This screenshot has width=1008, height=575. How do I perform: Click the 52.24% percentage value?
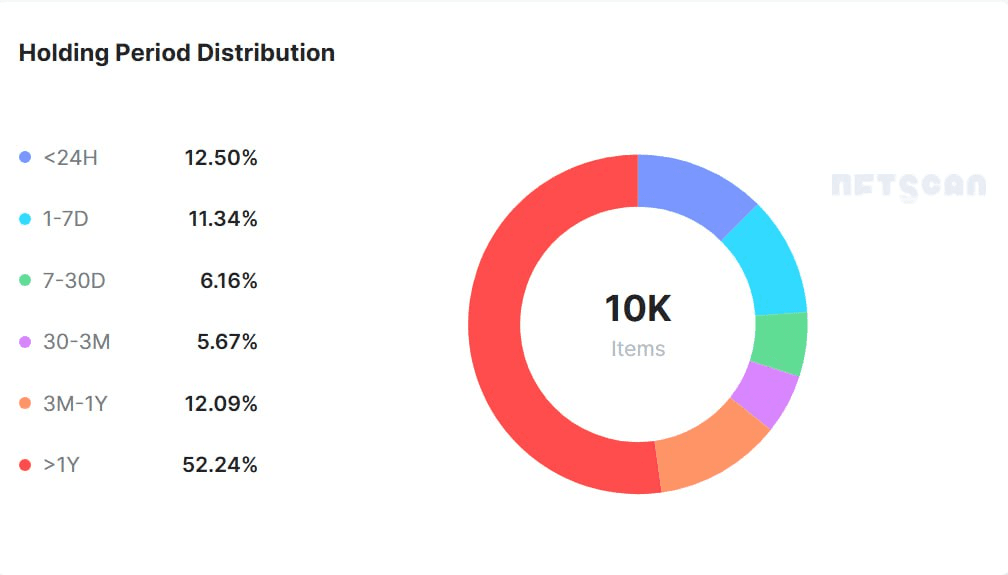pos(220,465)
